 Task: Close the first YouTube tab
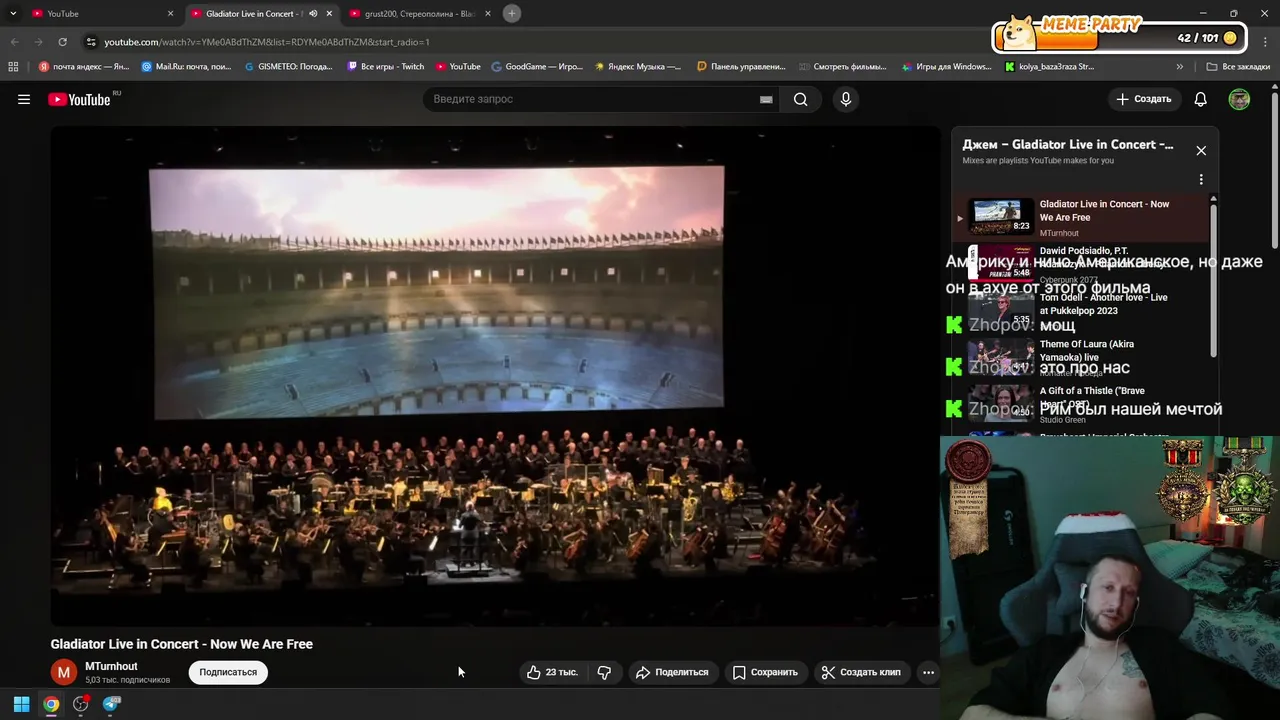point(170,14)
